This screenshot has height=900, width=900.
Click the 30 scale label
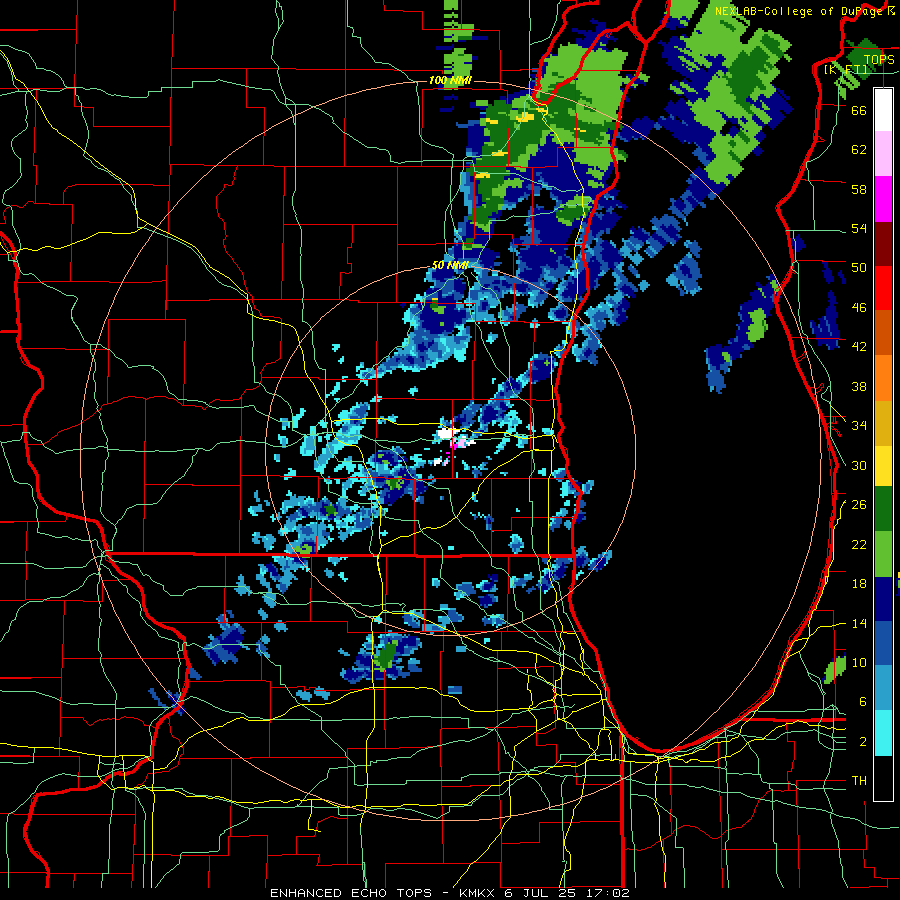(x=859, y=465)
